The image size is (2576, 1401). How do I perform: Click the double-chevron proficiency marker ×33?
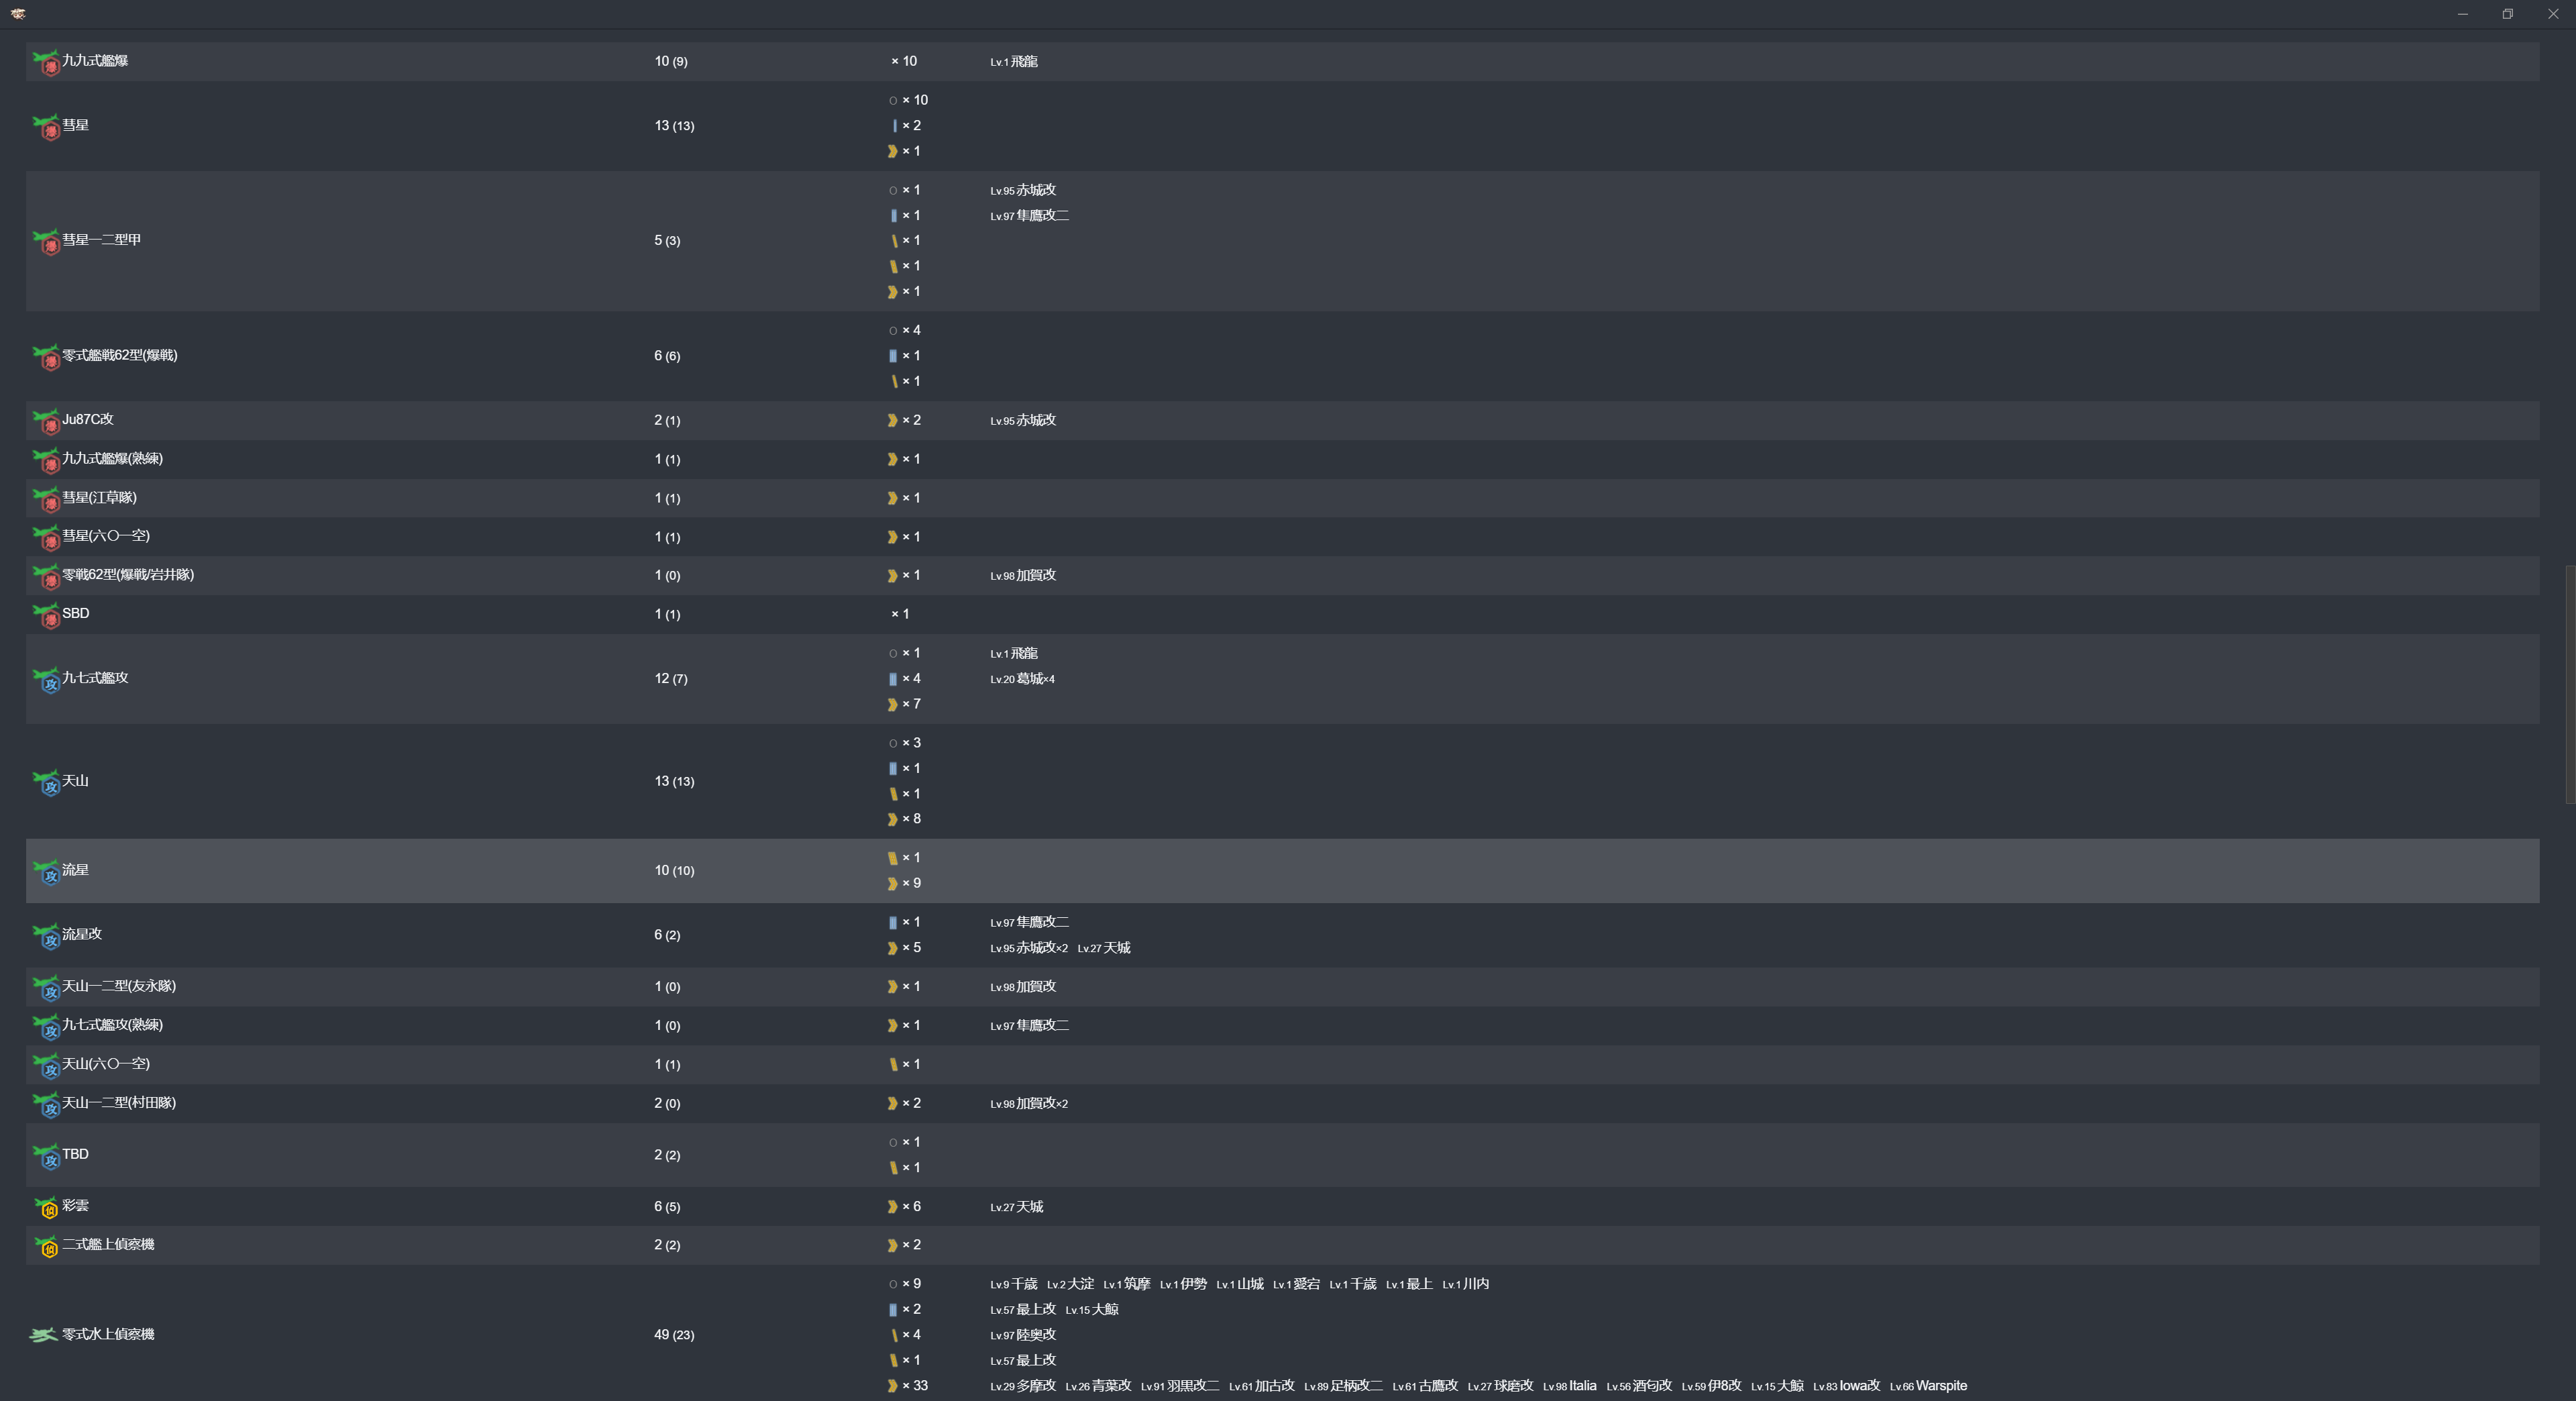pos(892,1386)
